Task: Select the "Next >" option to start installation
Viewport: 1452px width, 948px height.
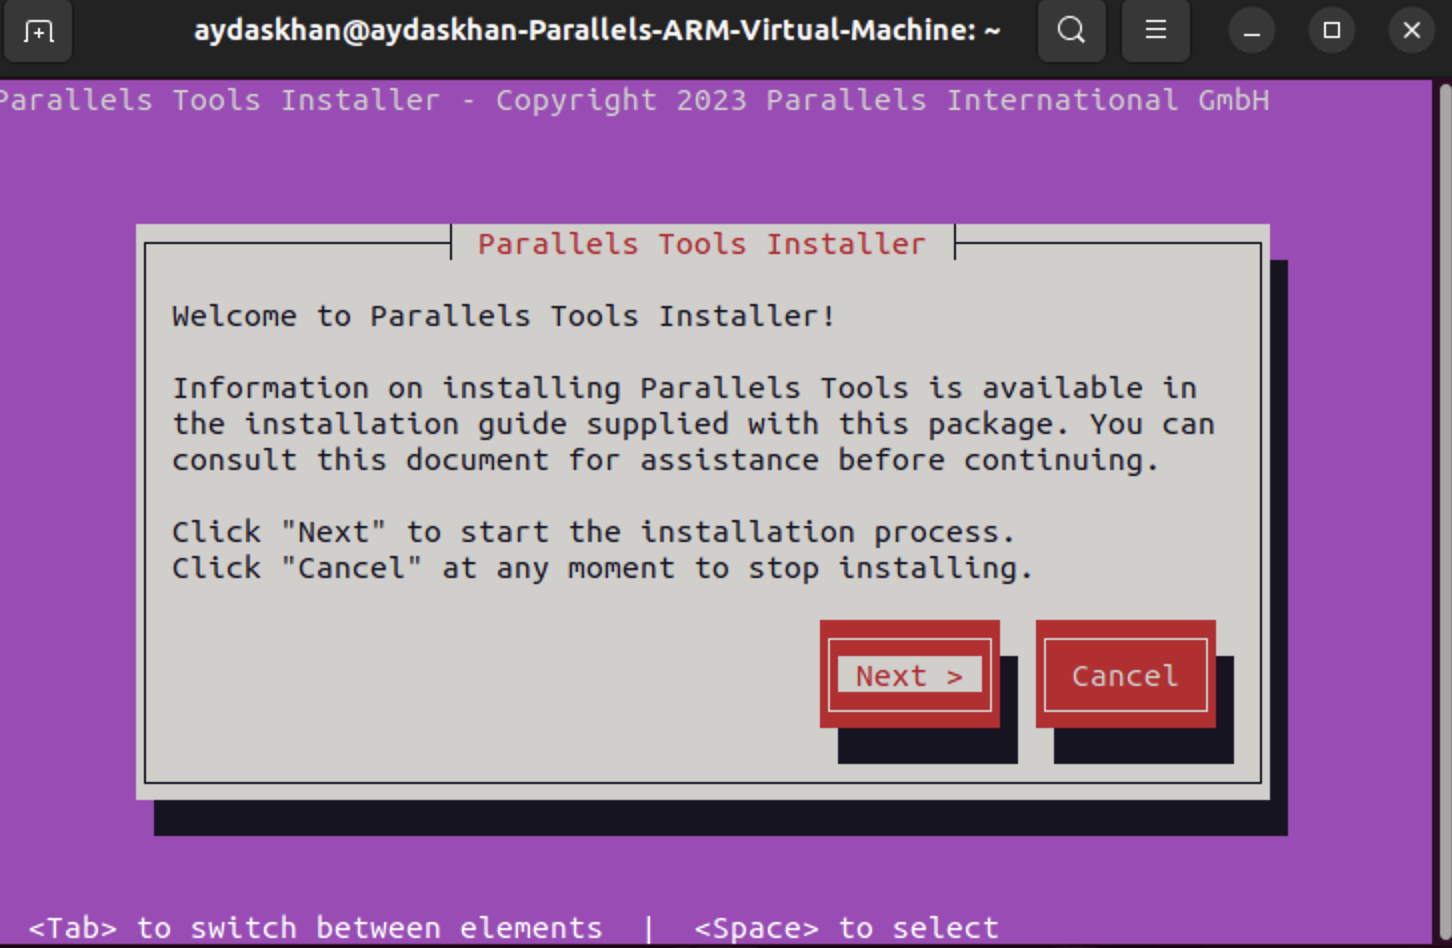Action: click(x=908, y=675)
